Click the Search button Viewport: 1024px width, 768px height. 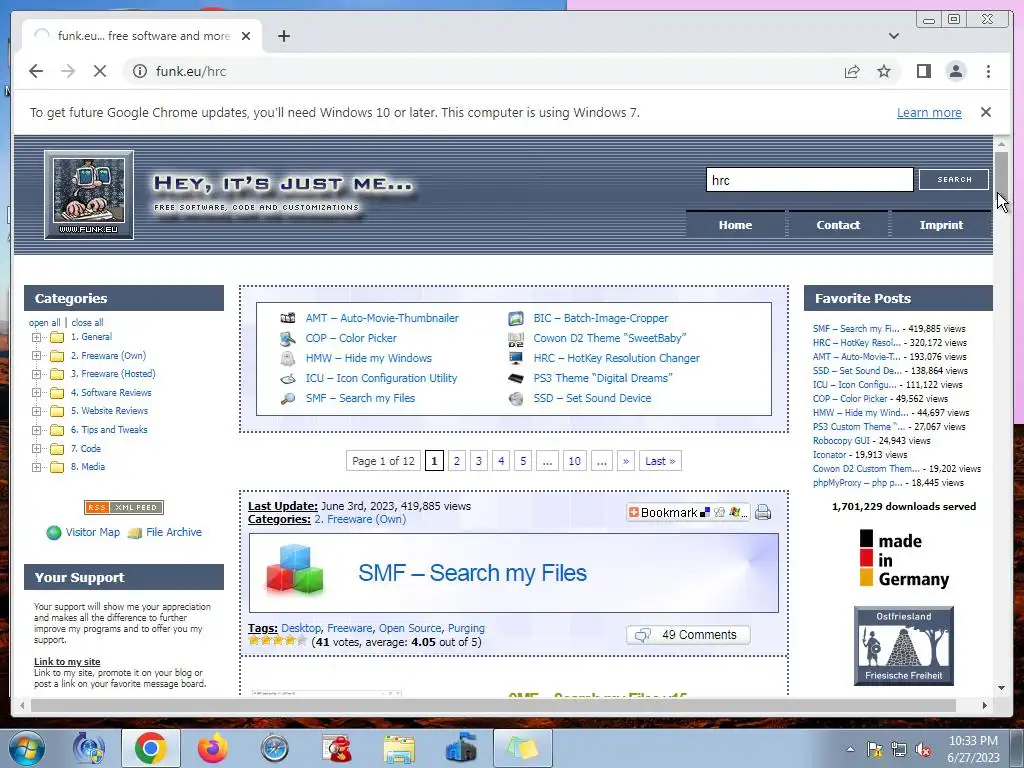click(x=953, y=179)
